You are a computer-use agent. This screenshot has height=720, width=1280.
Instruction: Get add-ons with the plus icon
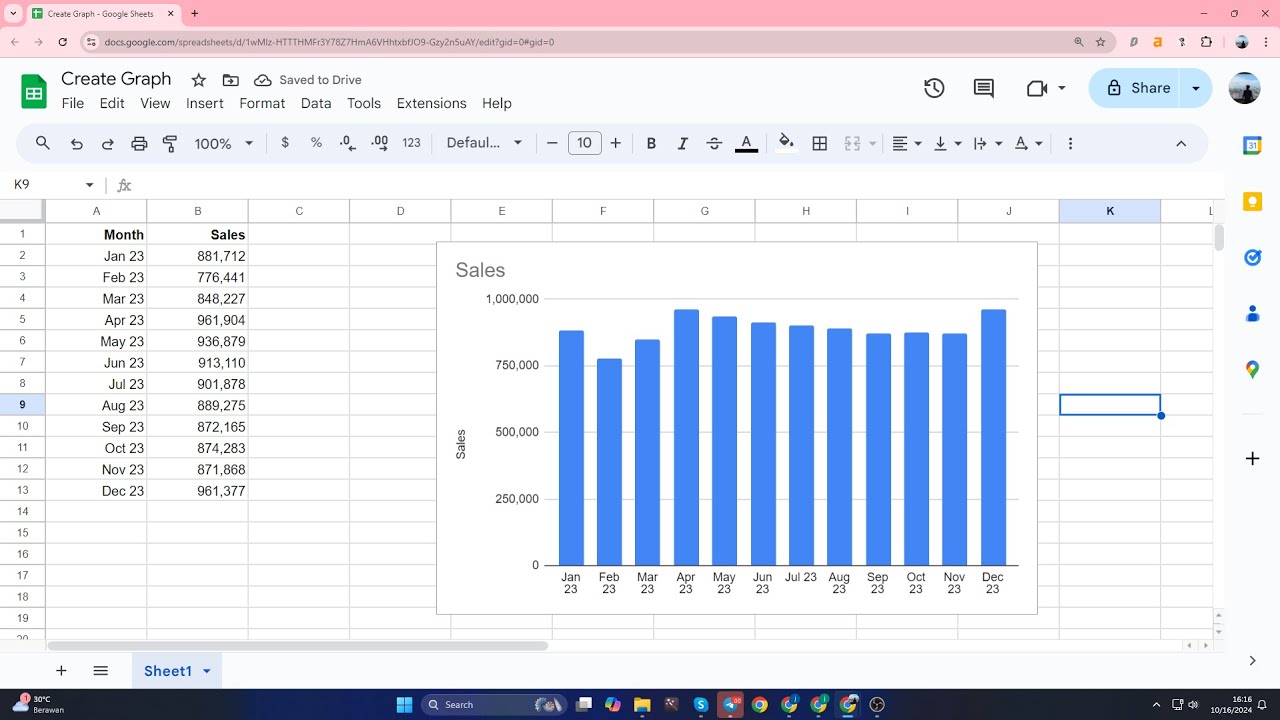[1252, 459]
